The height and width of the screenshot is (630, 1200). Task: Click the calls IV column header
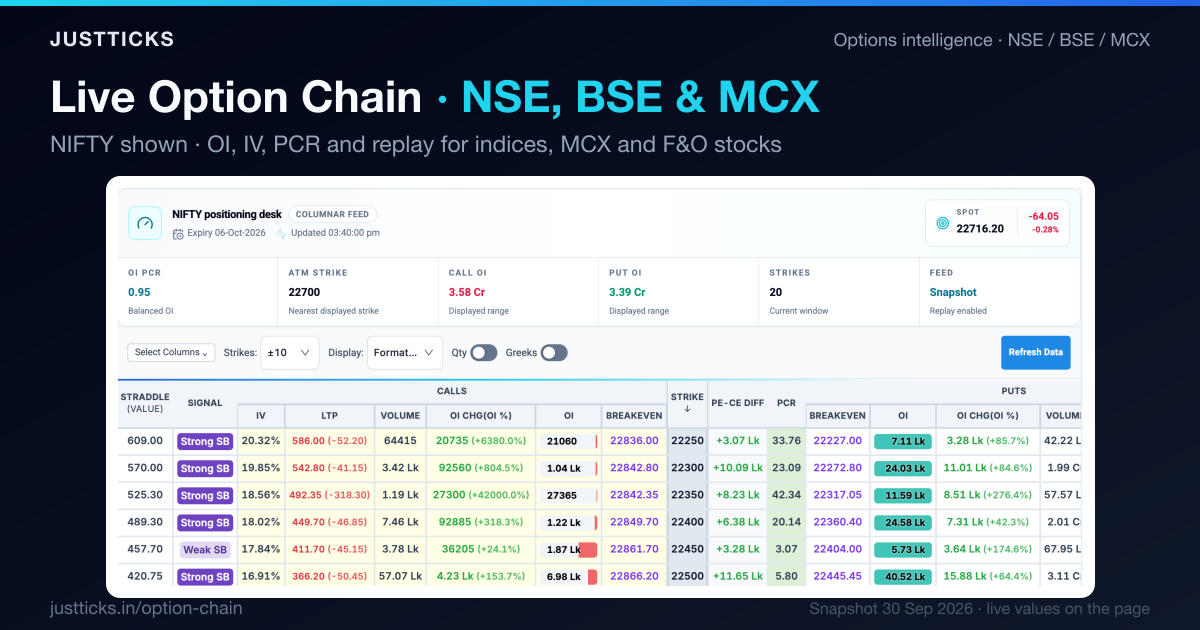coord(261,415)
